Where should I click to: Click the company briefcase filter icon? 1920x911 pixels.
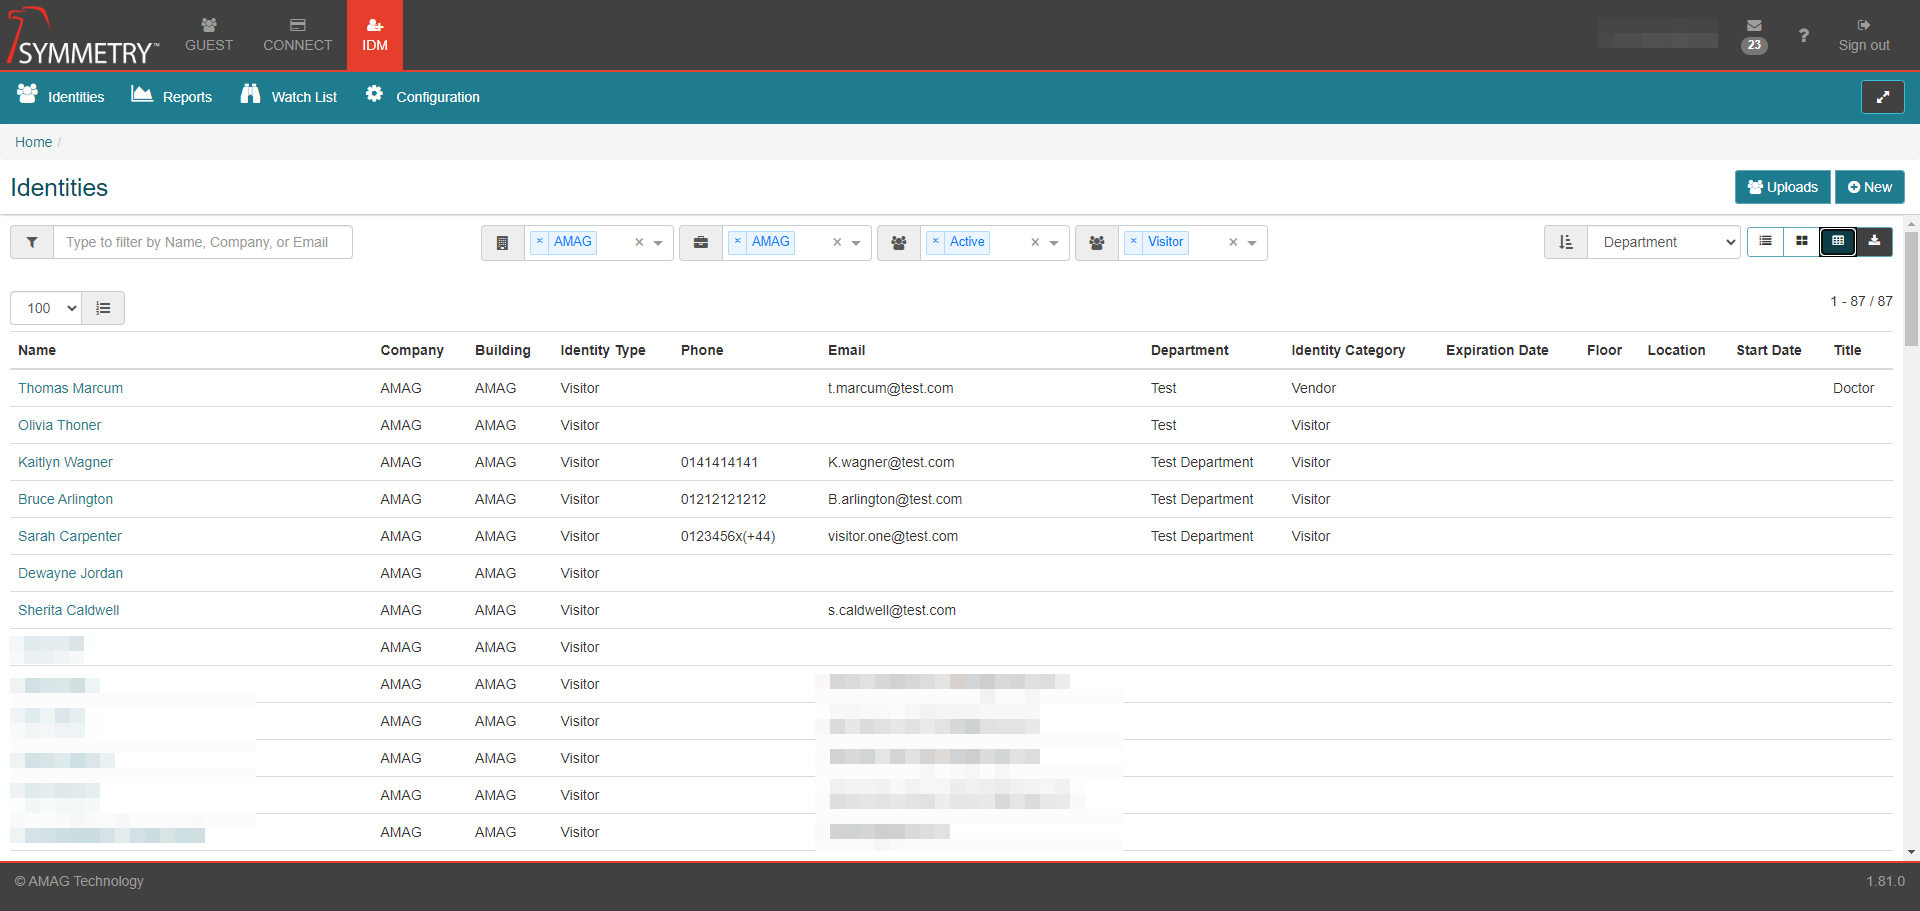pyautogui.click(x=701, y=243)
